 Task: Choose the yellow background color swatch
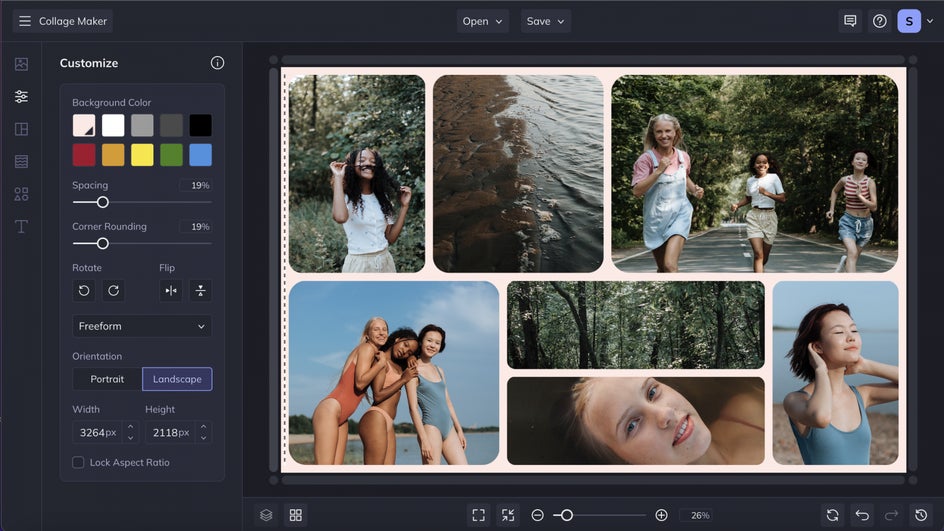click(142, 155)
